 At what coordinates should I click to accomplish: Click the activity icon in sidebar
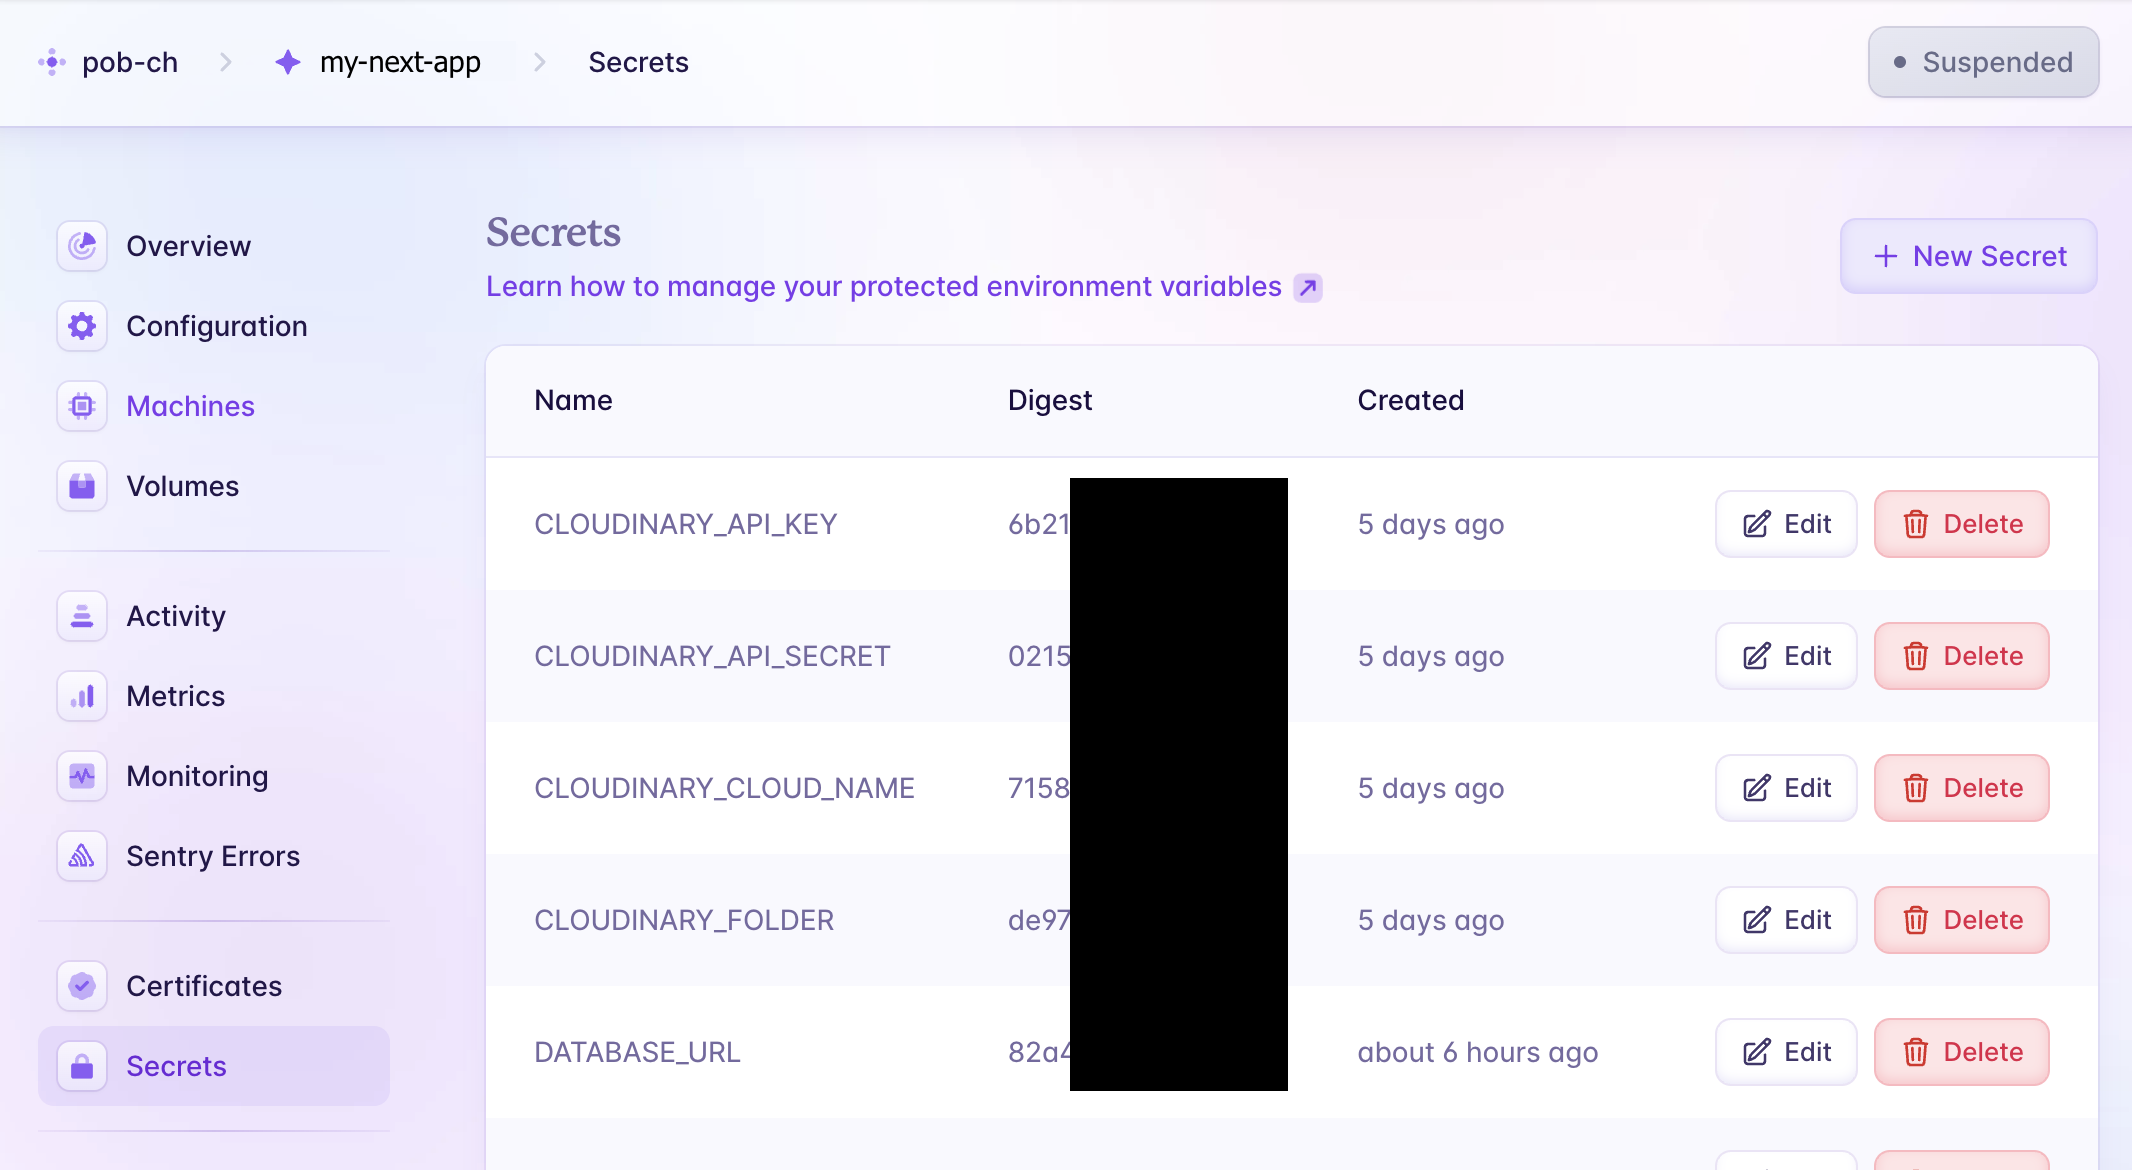click(x=82, y=615)
